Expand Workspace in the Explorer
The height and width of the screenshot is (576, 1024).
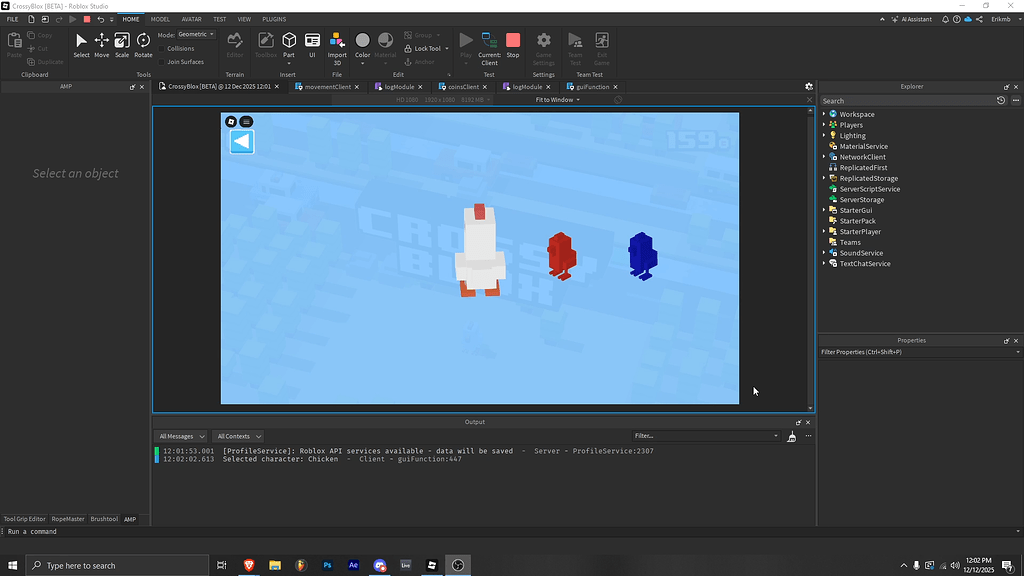click(824, 114)
